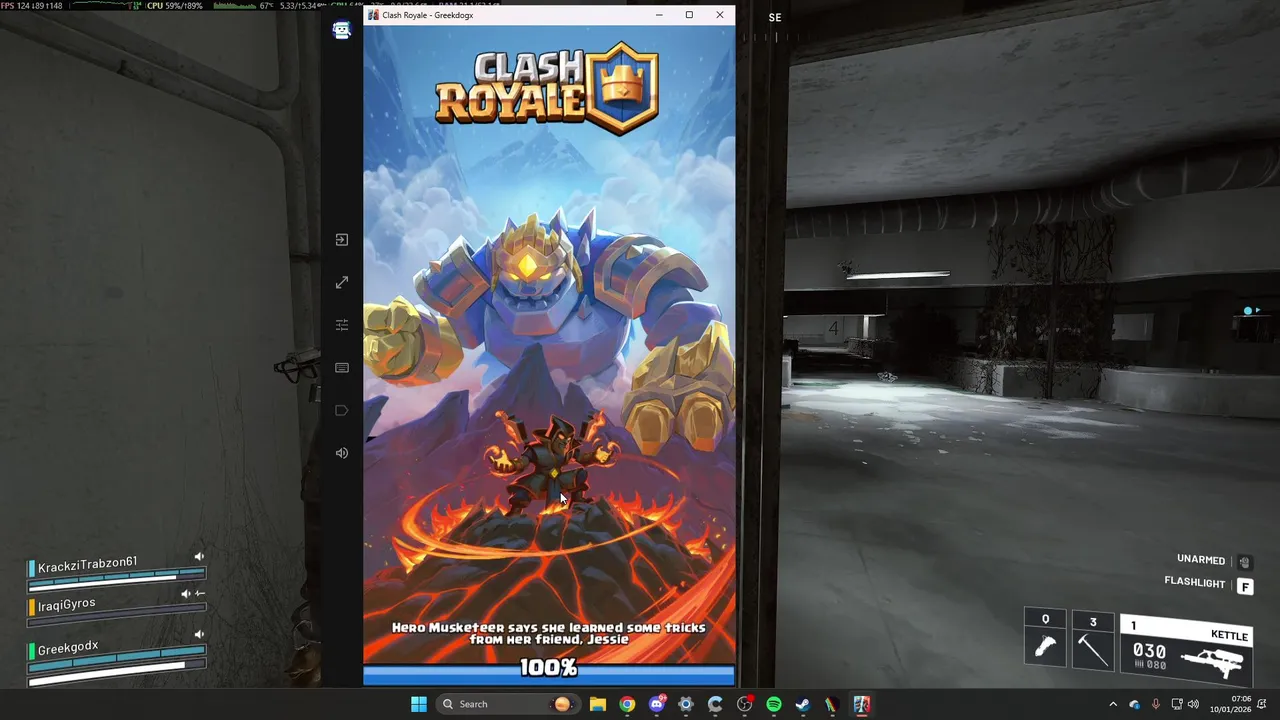Click the tag-shaped sidebar icon

click(342, 410)
